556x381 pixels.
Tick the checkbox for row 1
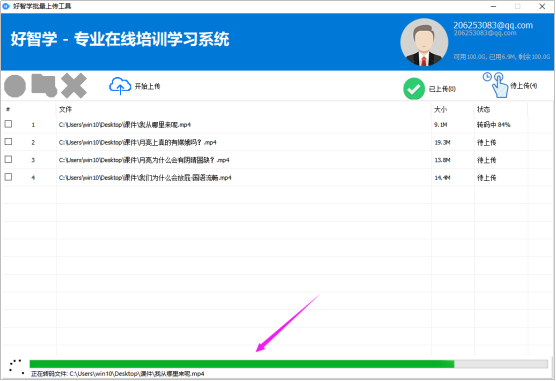pos(8,124)
